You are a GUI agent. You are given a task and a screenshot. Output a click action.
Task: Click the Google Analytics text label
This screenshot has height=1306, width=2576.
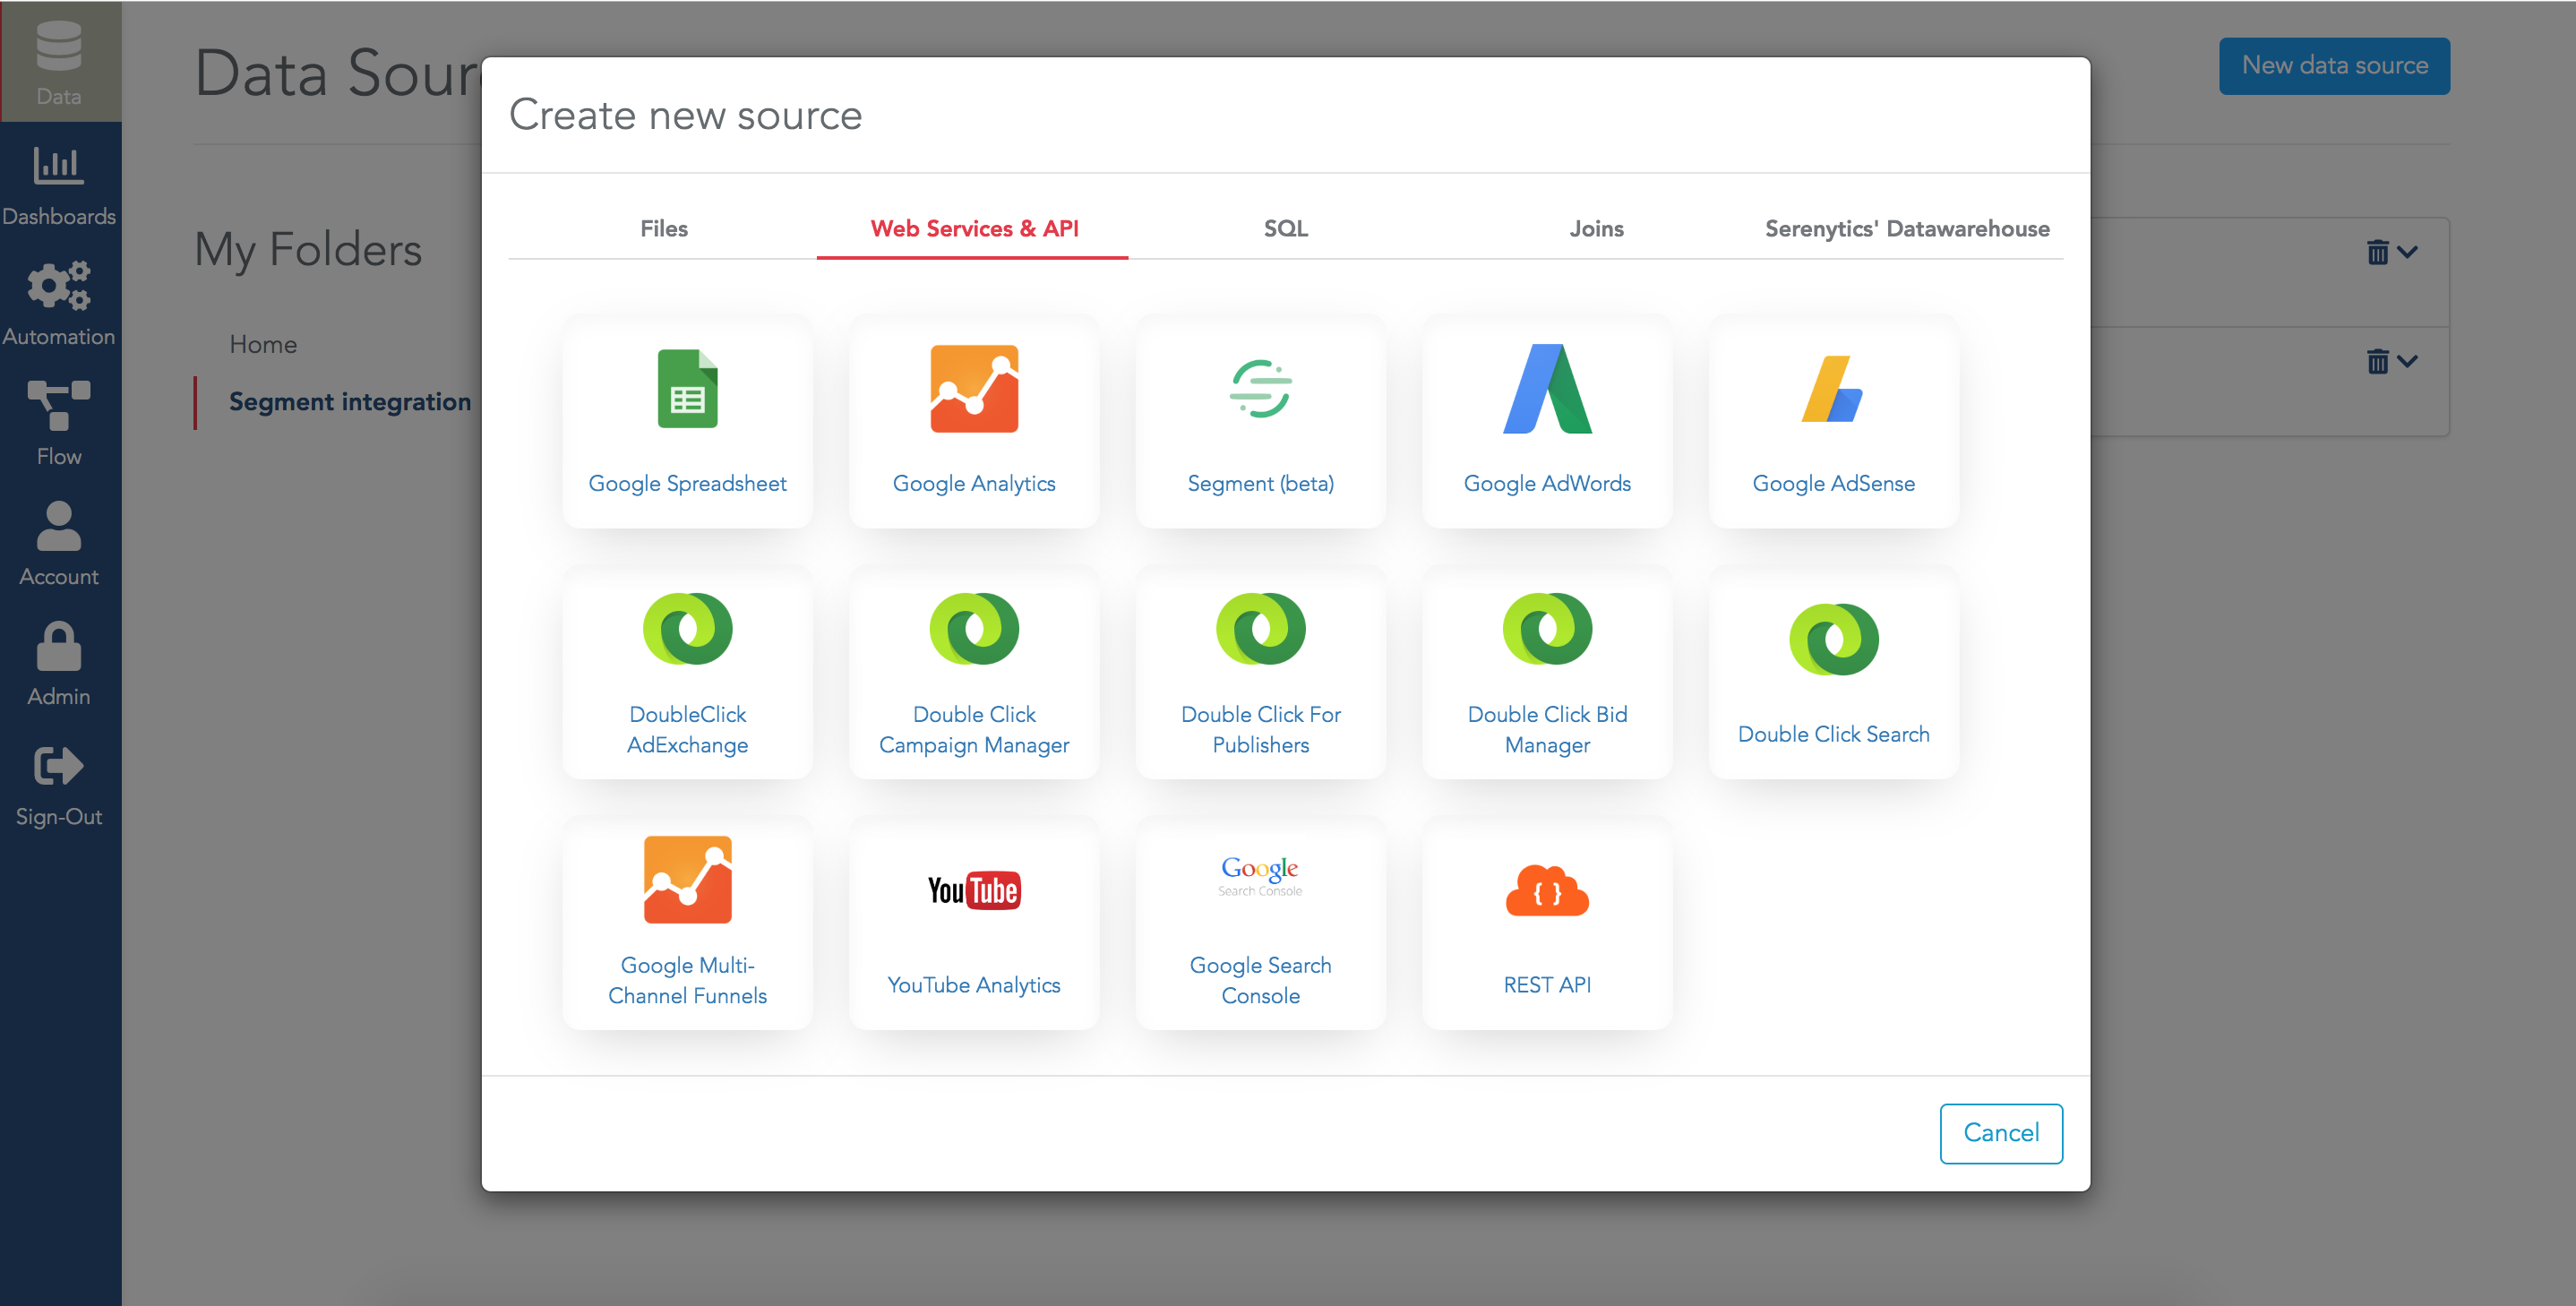pyautogui.click(x=974, y=483)
